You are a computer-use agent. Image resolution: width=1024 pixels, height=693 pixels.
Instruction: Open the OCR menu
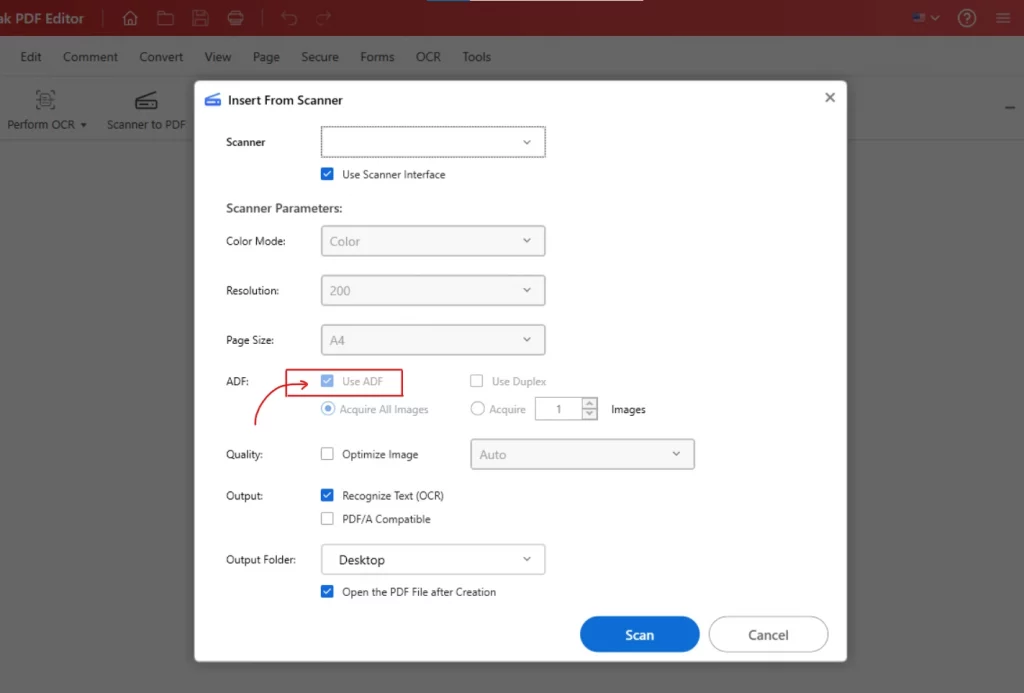[x=428, y=57]
